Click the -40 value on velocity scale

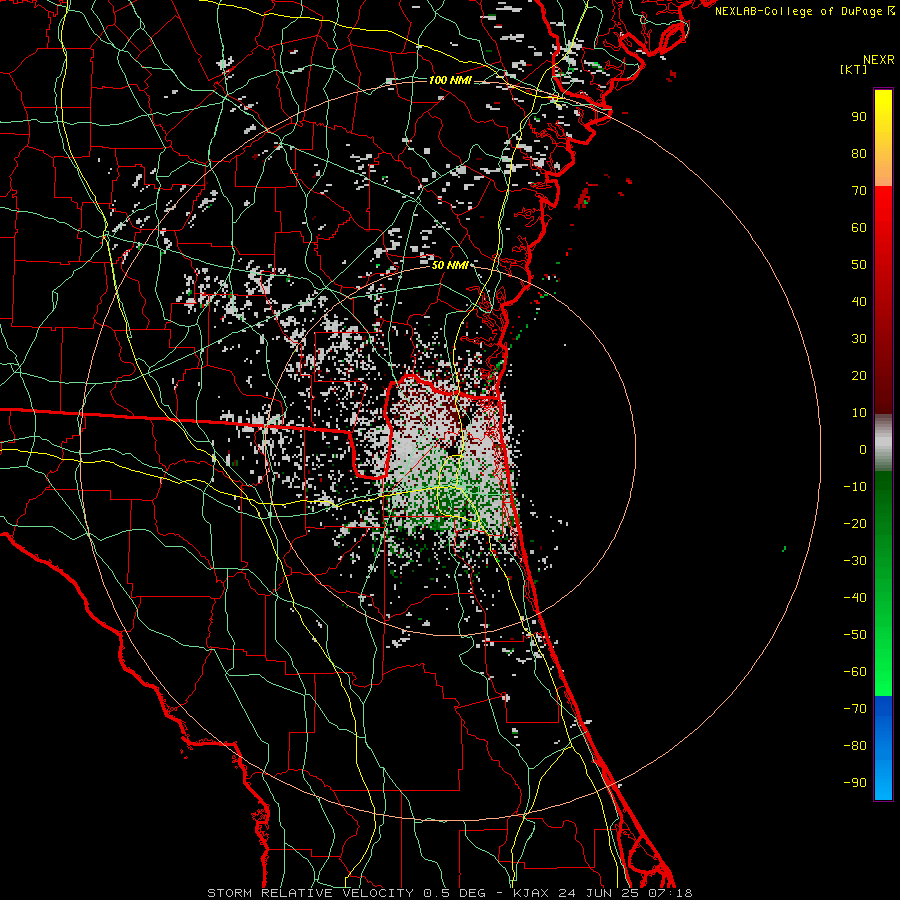(855, 598)
